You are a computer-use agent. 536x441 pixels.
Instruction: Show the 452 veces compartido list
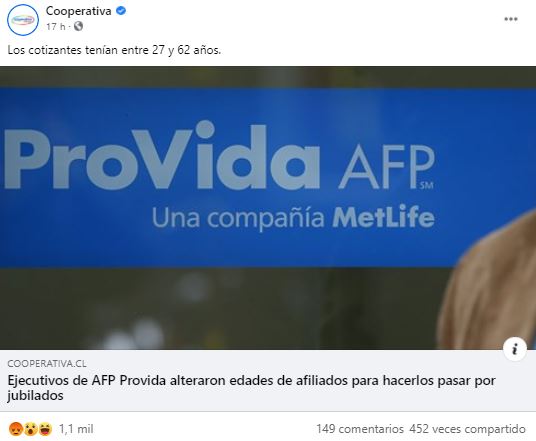point(467,429)
